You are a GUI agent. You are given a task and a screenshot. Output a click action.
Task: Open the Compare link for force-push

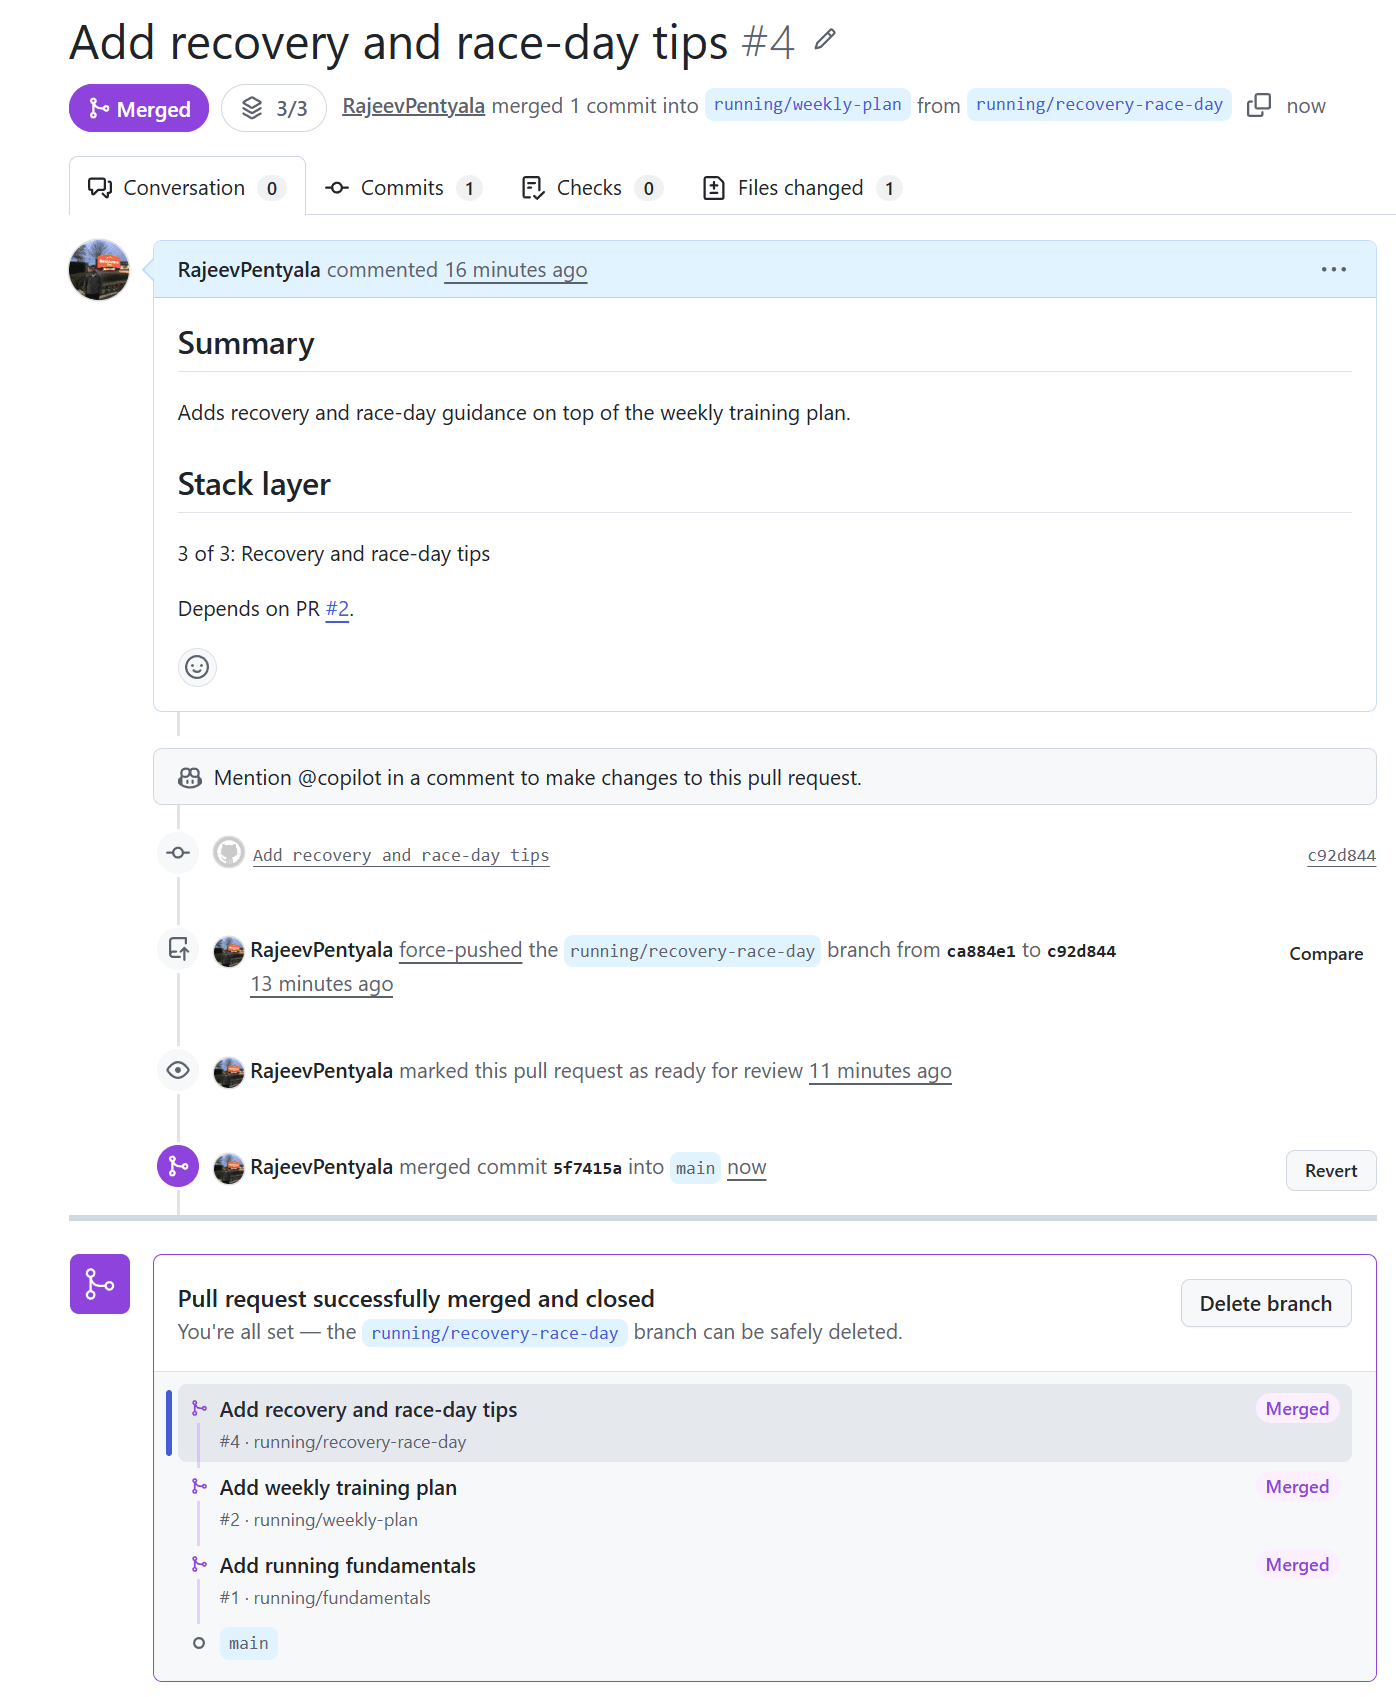click(x=1326, y=953)
